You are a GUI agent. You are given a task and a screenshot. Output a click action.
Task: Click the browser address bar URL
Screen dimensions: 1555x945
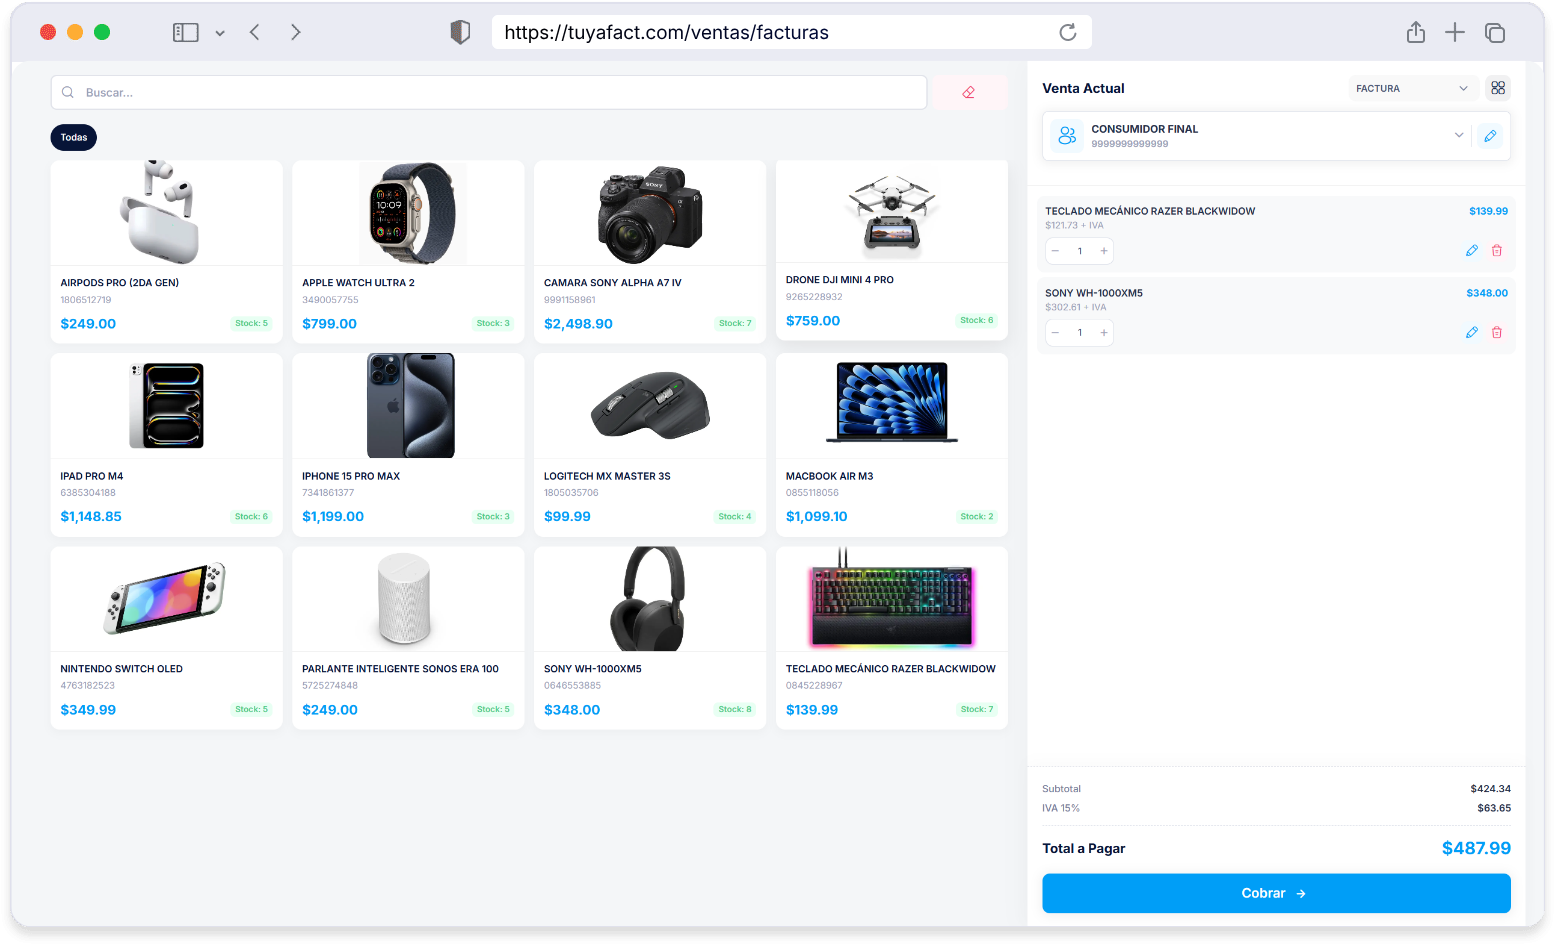click(x=666, y=32)
